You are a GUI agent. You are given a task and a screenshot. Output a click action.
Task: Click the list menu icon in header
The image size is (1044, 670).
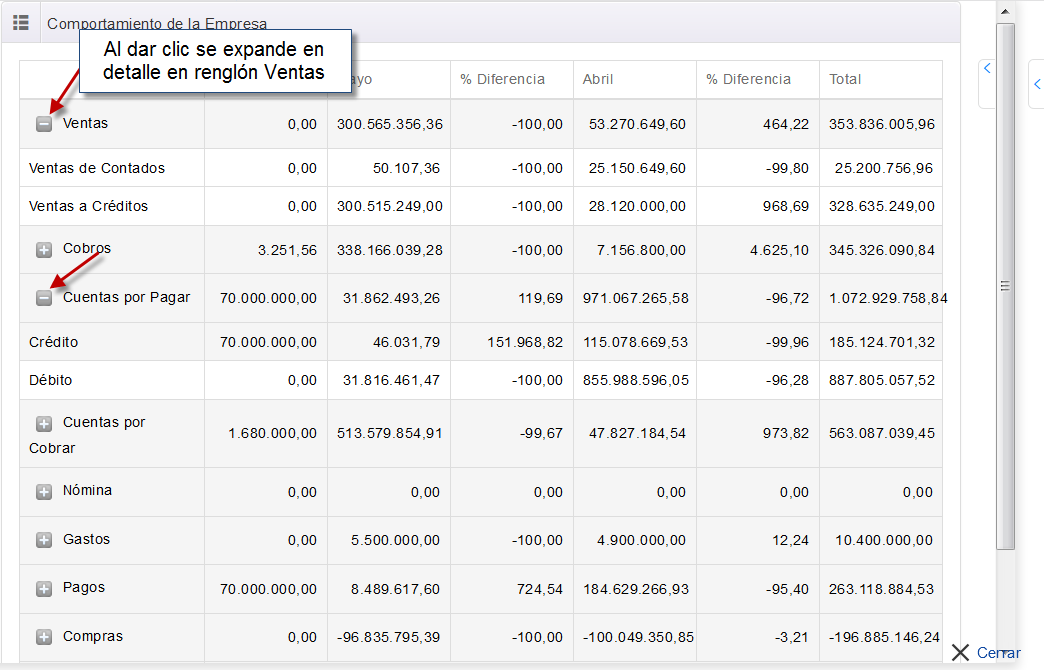coord(20,22)
